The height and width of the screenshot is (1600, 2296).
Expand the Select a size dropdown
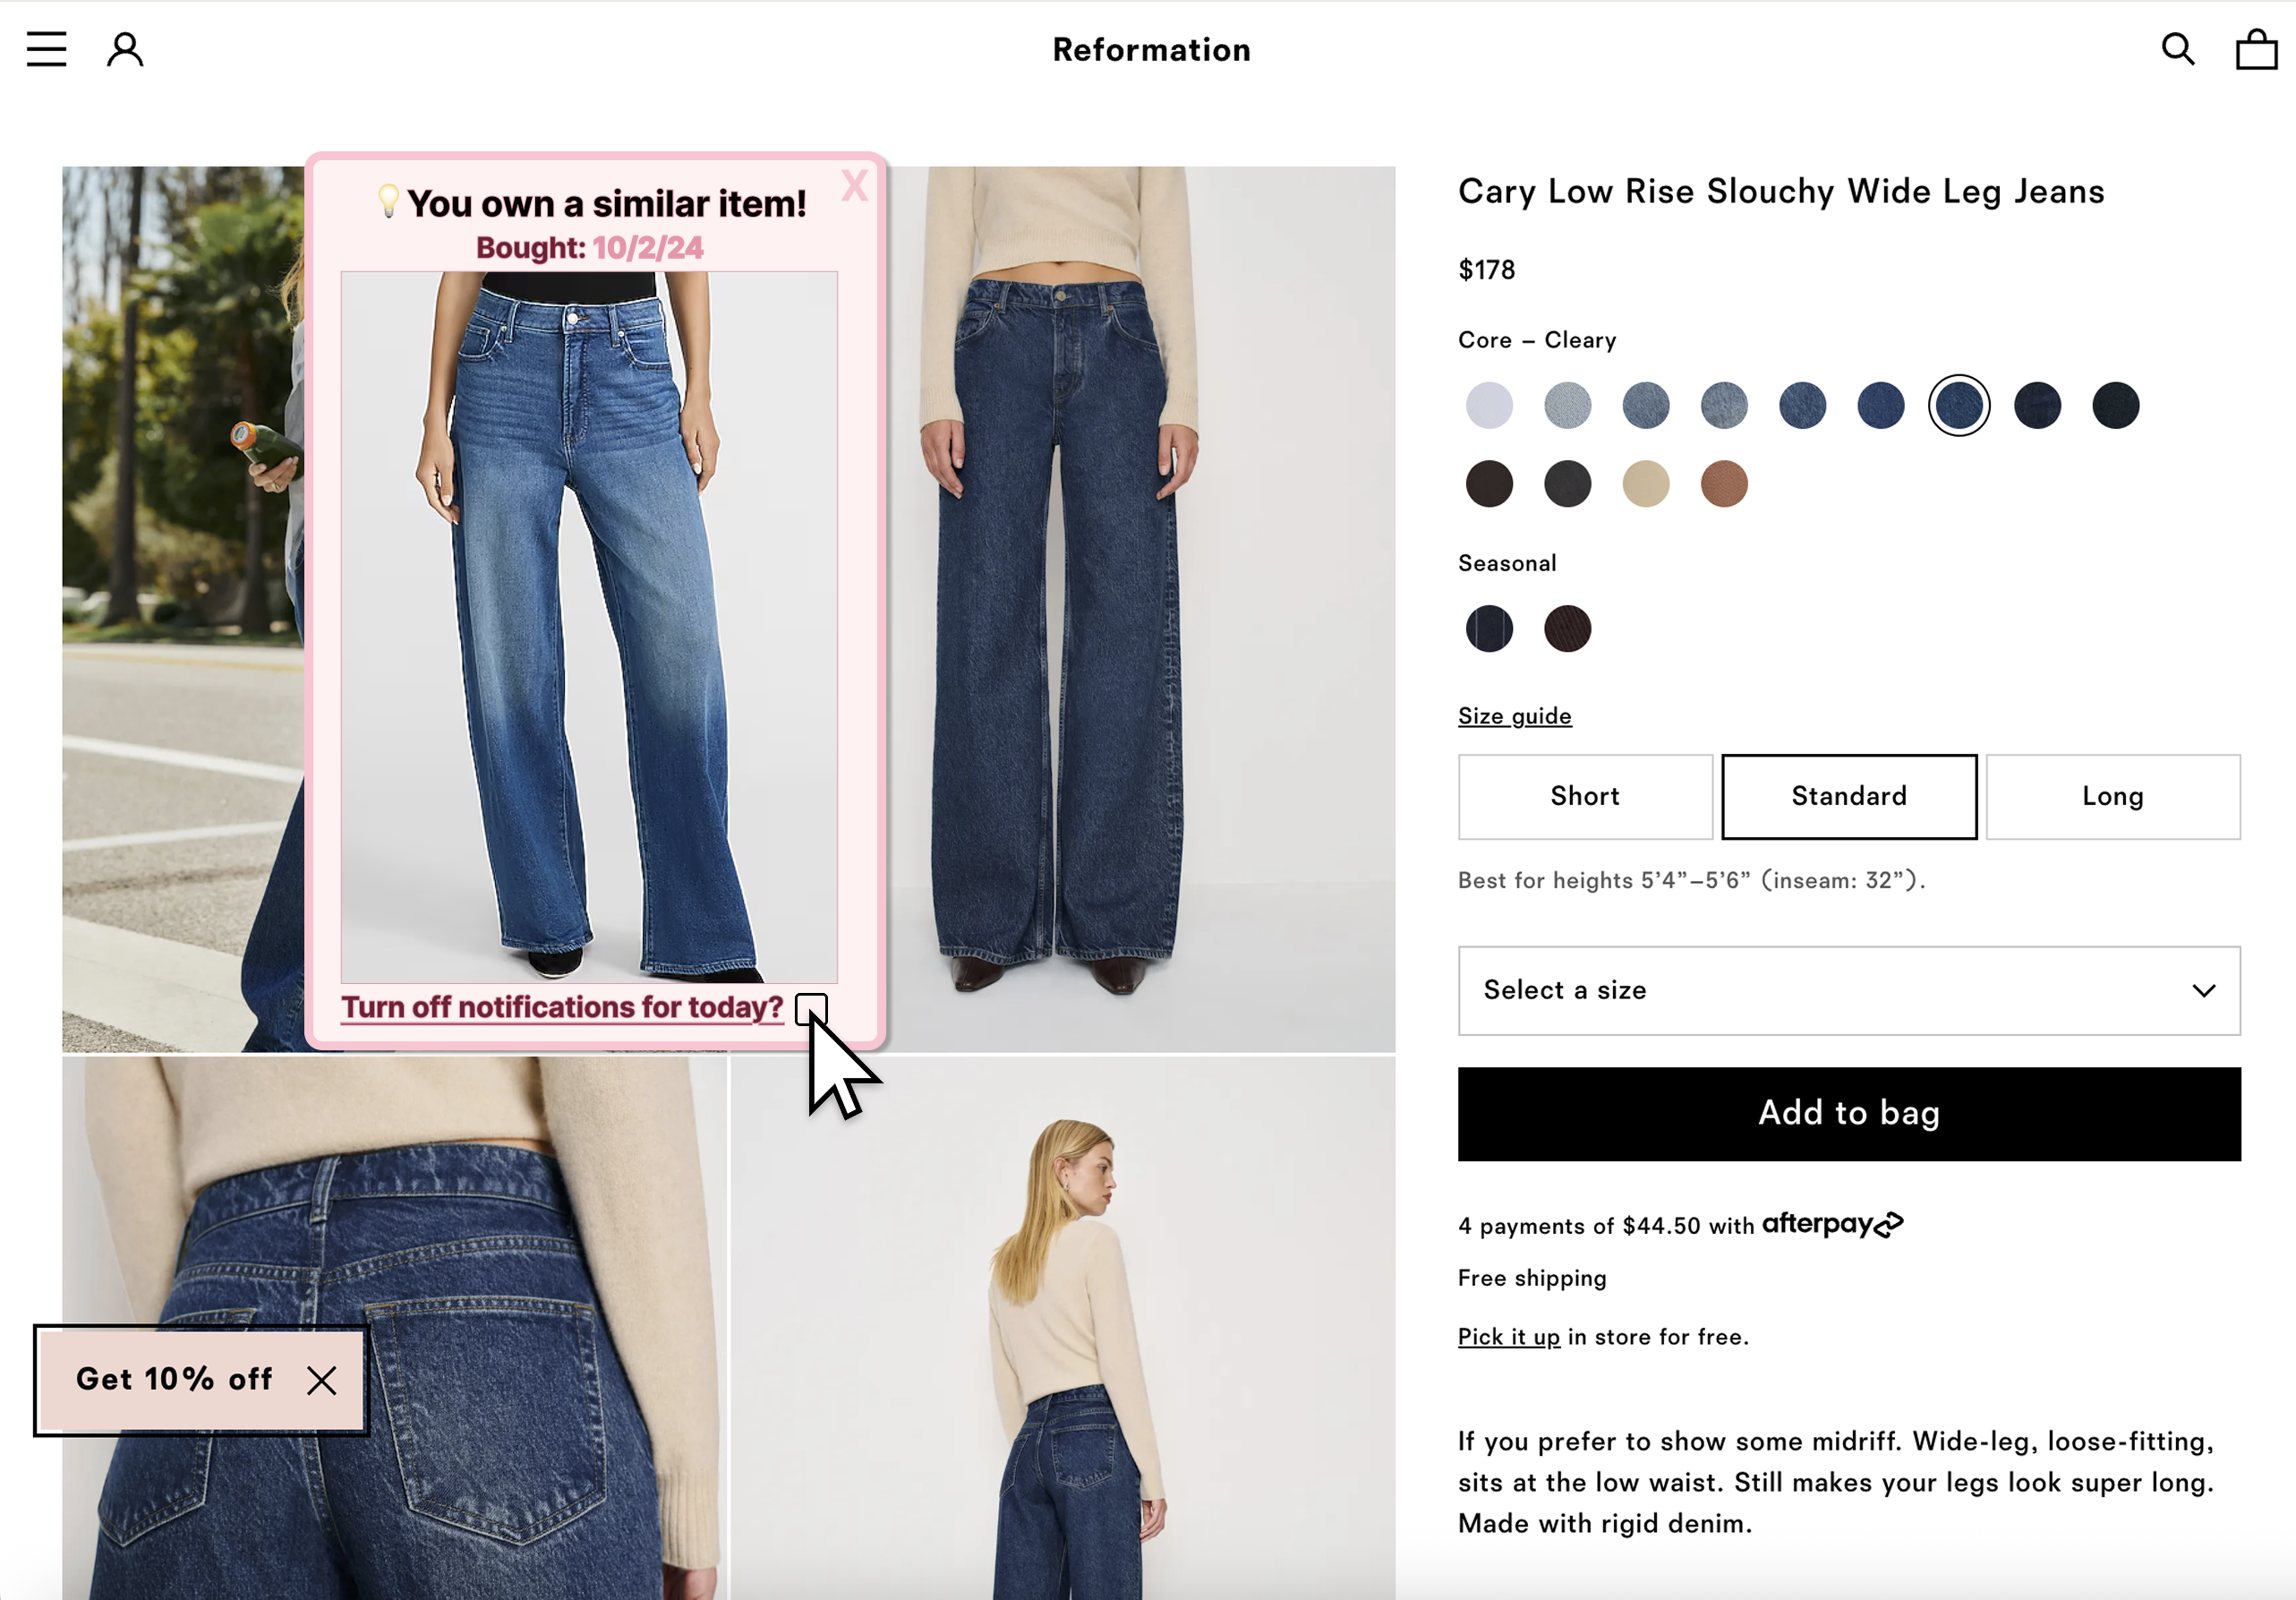tap(1849, 991)
